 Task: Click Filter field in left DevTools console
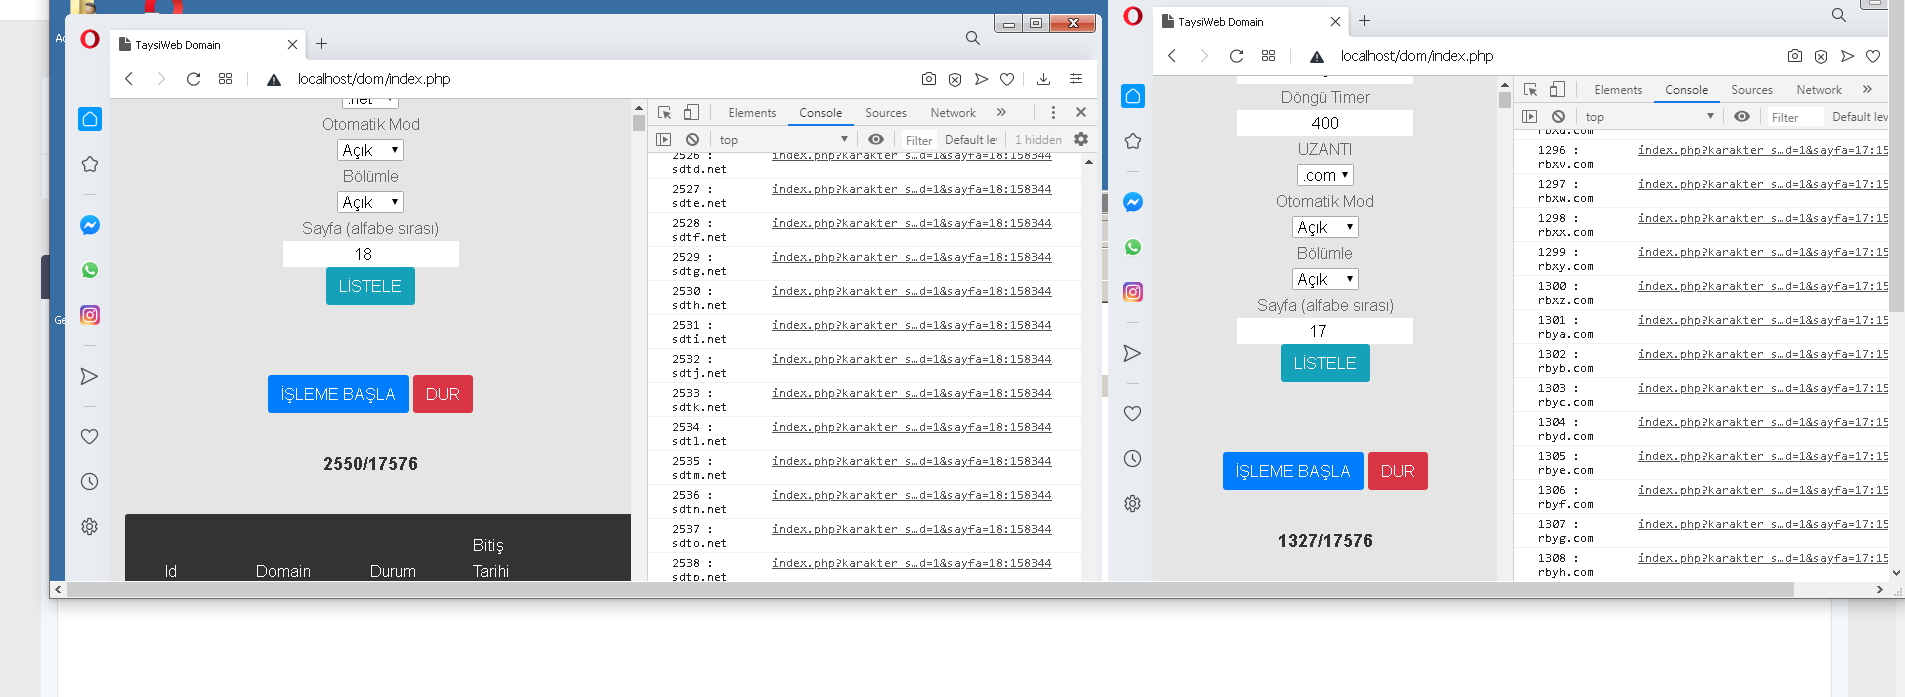919,140
